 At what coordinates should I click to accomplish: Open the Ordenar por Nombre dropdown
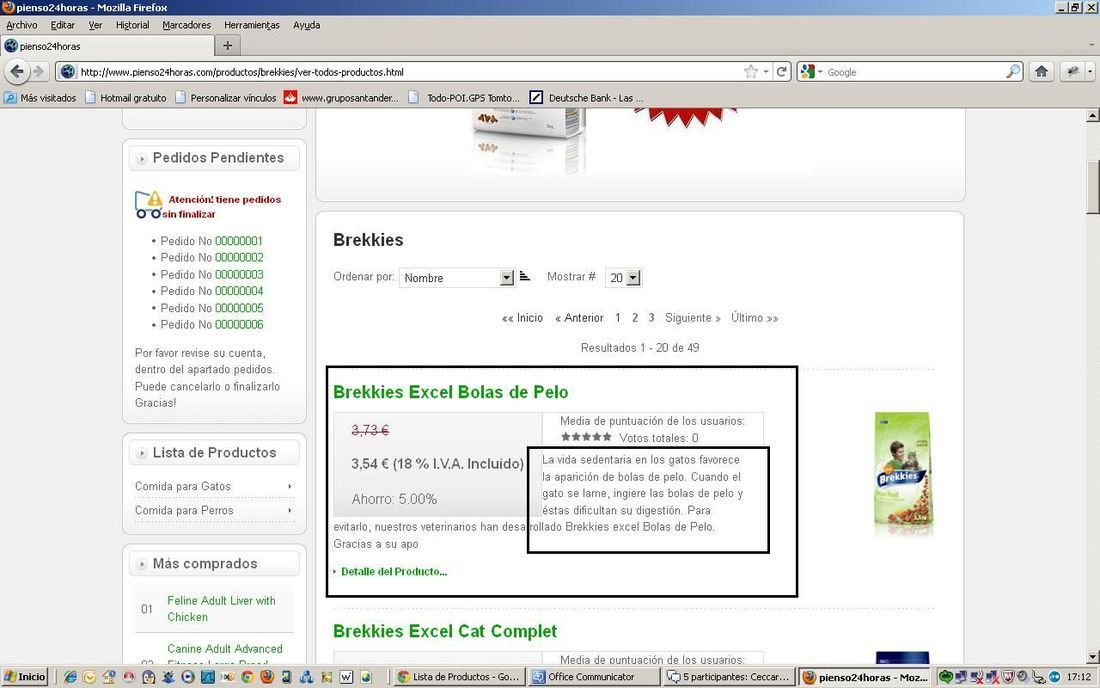point(507,278)
